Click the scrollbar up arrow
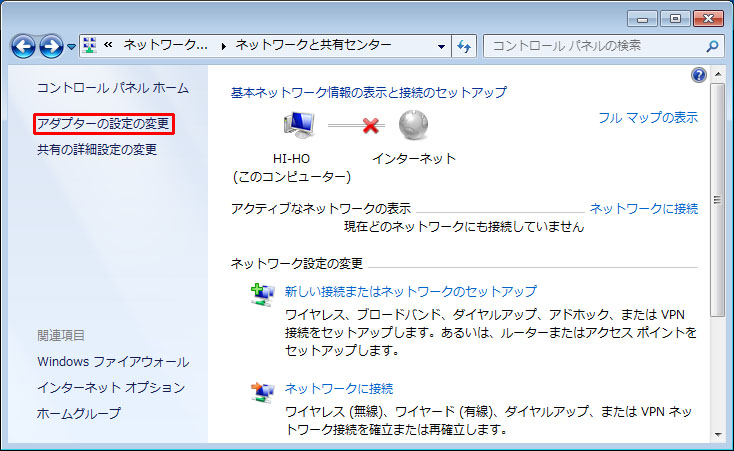The width and height of the screenshot is (734, 451). 718,74
